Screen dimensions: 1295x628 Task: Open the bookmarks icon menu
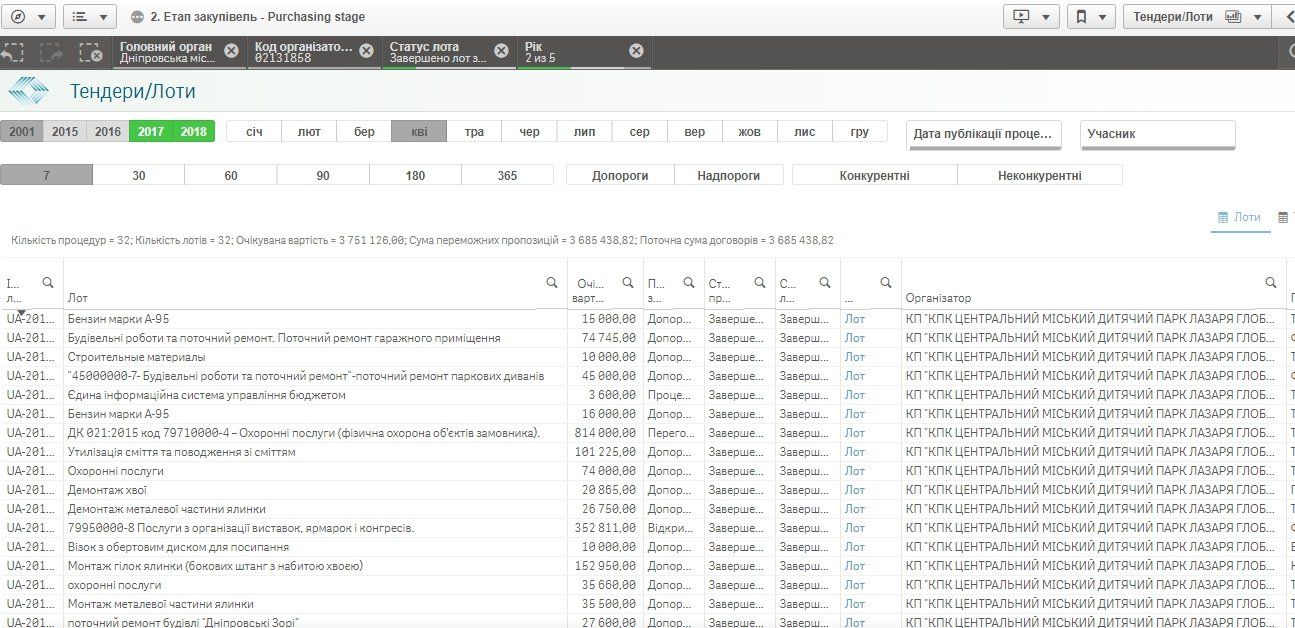coord(1090,17)
